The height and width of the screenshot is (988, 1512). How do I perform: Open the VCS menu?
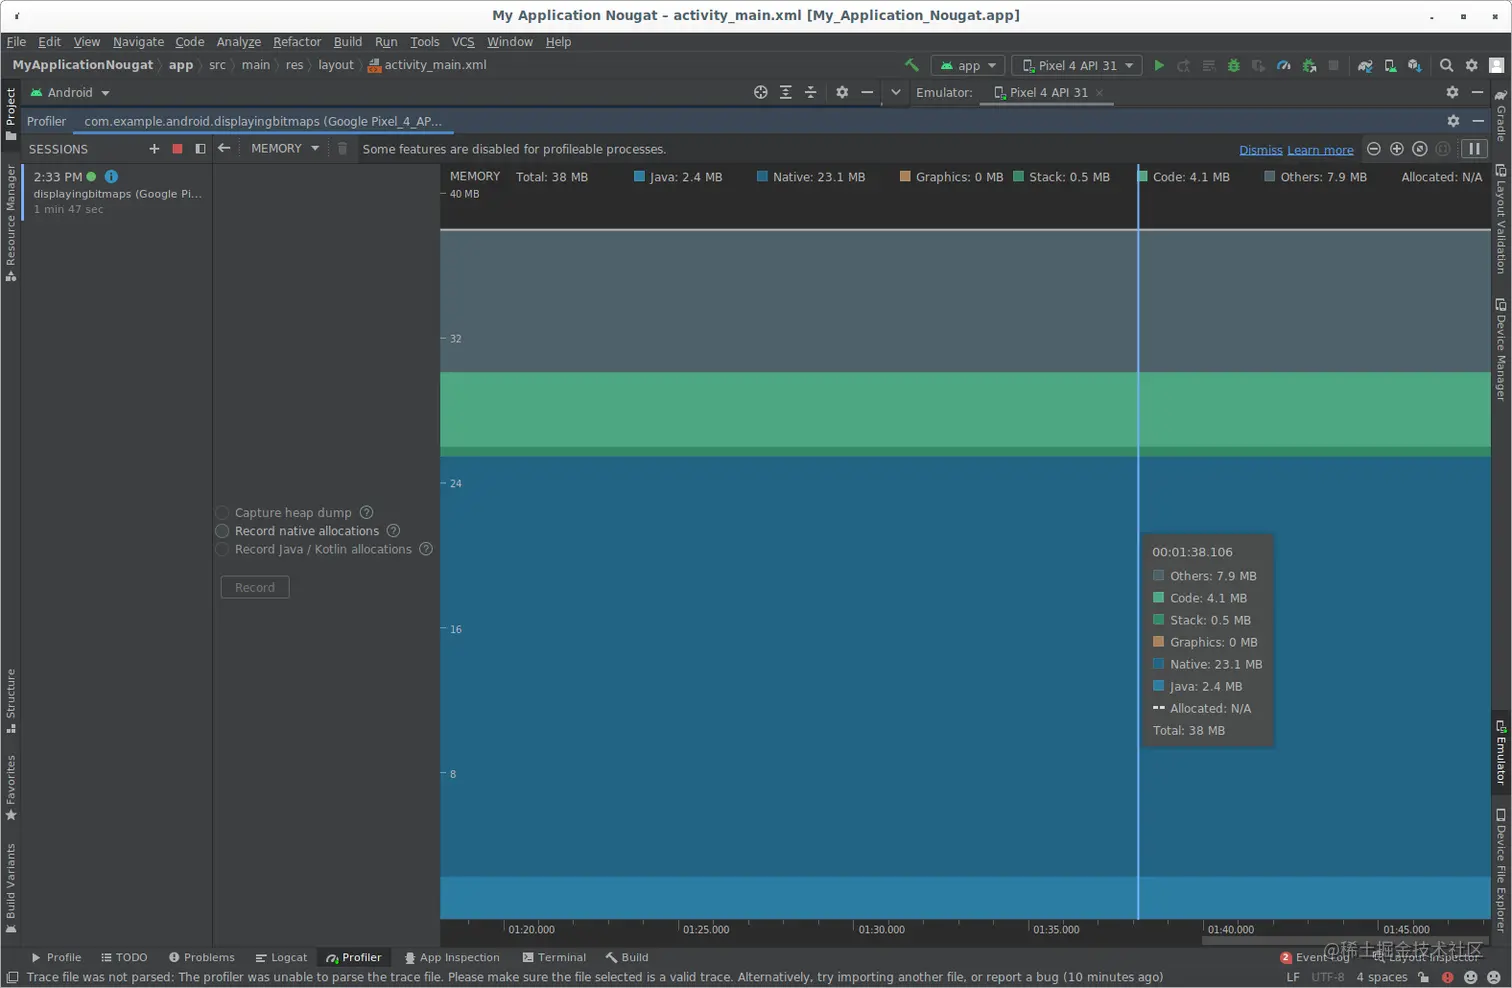tap(463, 42)
